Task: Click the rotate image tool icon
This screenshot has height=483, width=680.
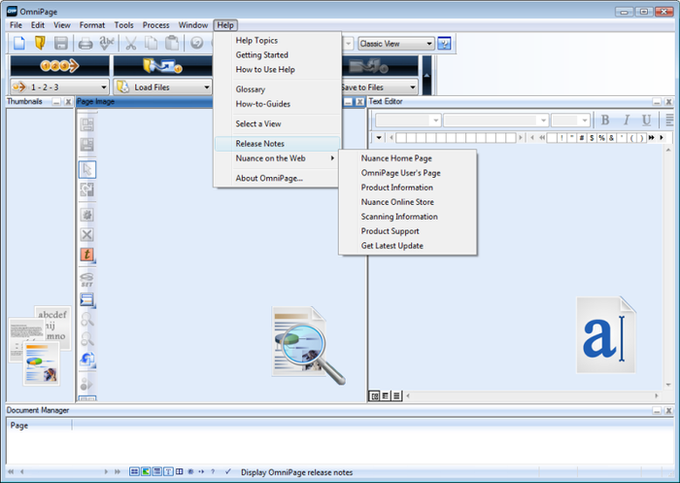Action: click(87, 360)
